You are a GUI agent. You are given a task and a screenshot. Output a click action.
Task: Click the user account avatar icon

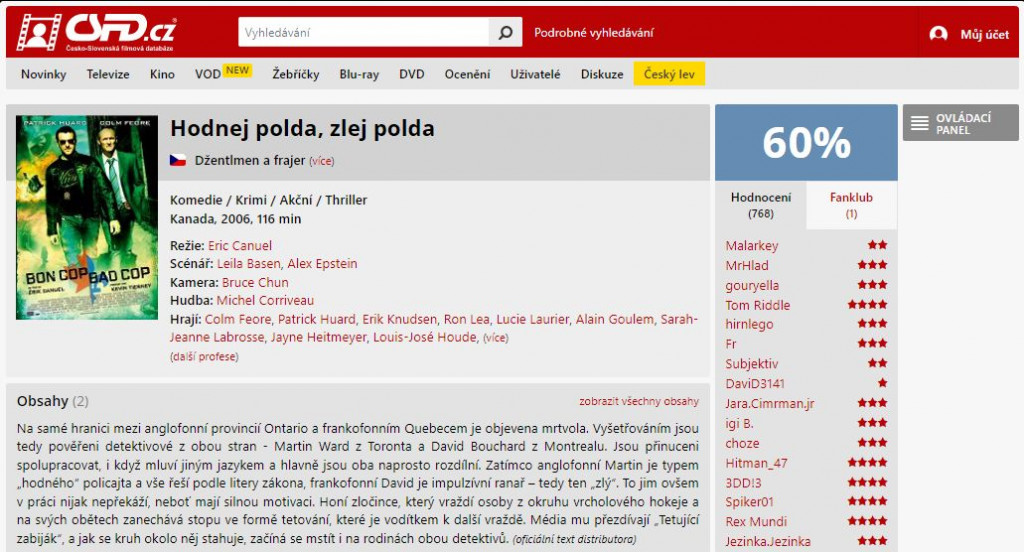(938, 34)
